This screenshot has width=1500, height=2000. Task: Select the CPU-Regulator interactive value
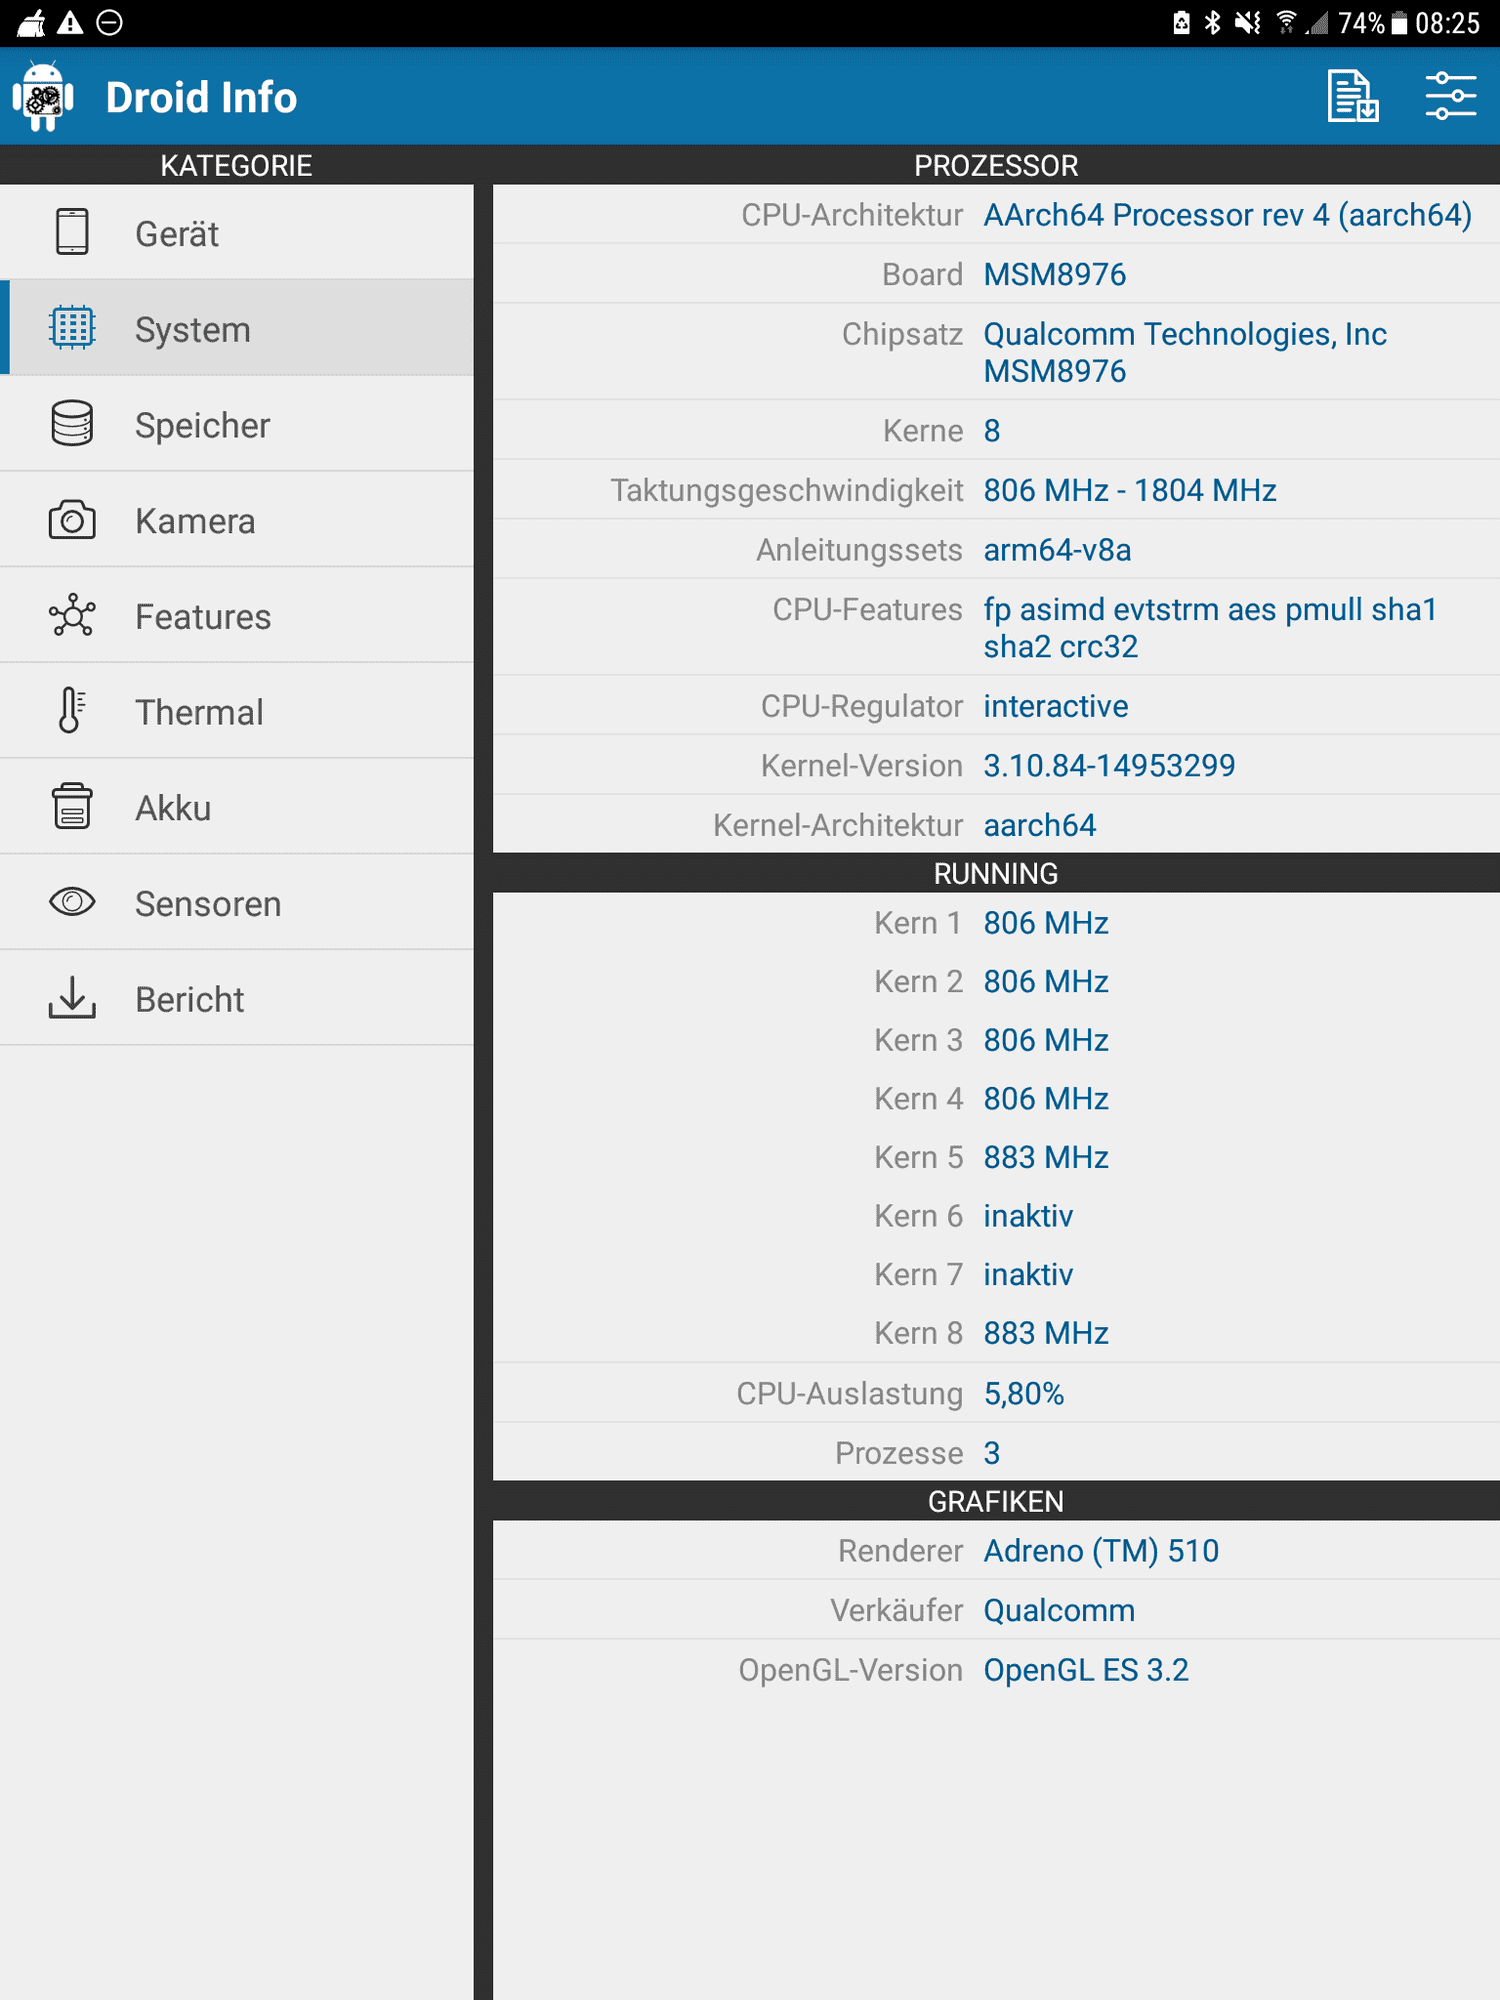1055,705
